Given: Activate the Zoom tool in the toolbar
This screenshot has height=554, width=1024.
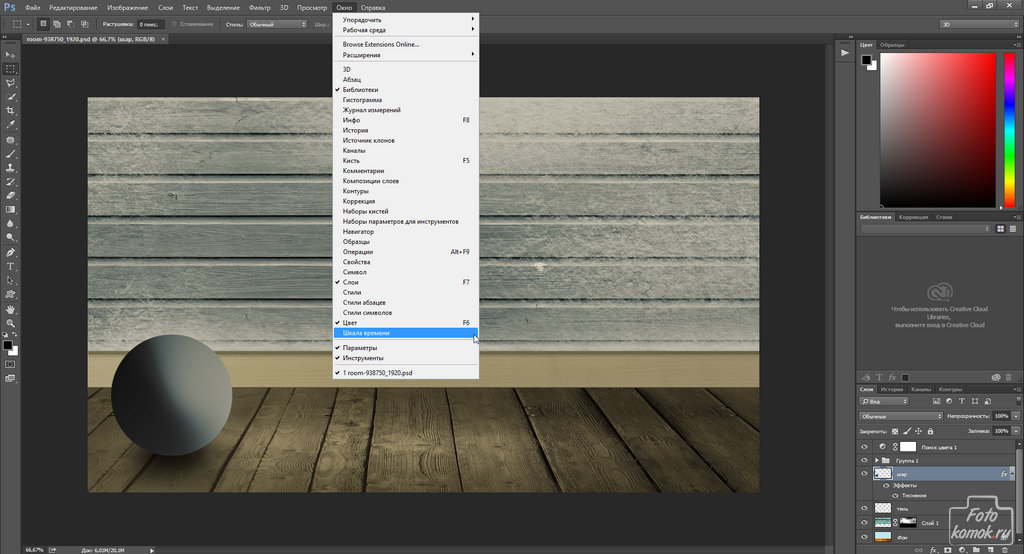Looking at the screenshot, I should coord(11,323).
